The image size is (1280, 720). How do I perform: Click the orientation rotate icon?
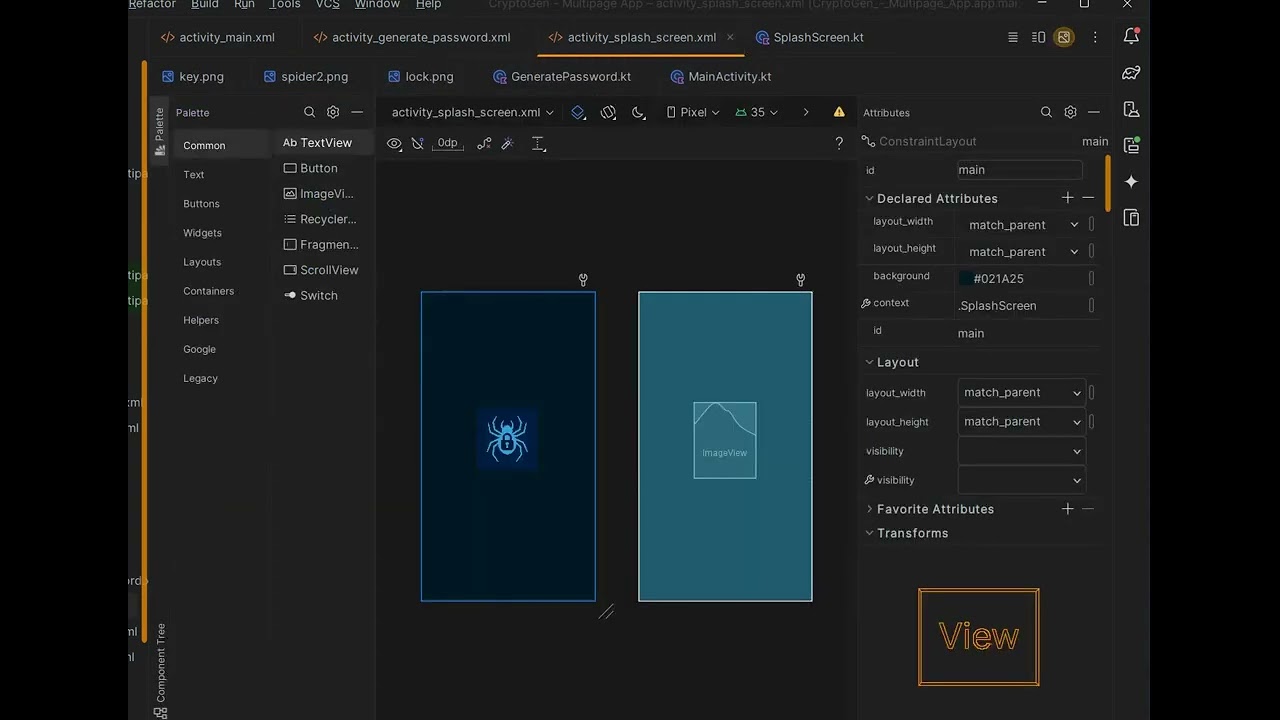pos(608,113)
